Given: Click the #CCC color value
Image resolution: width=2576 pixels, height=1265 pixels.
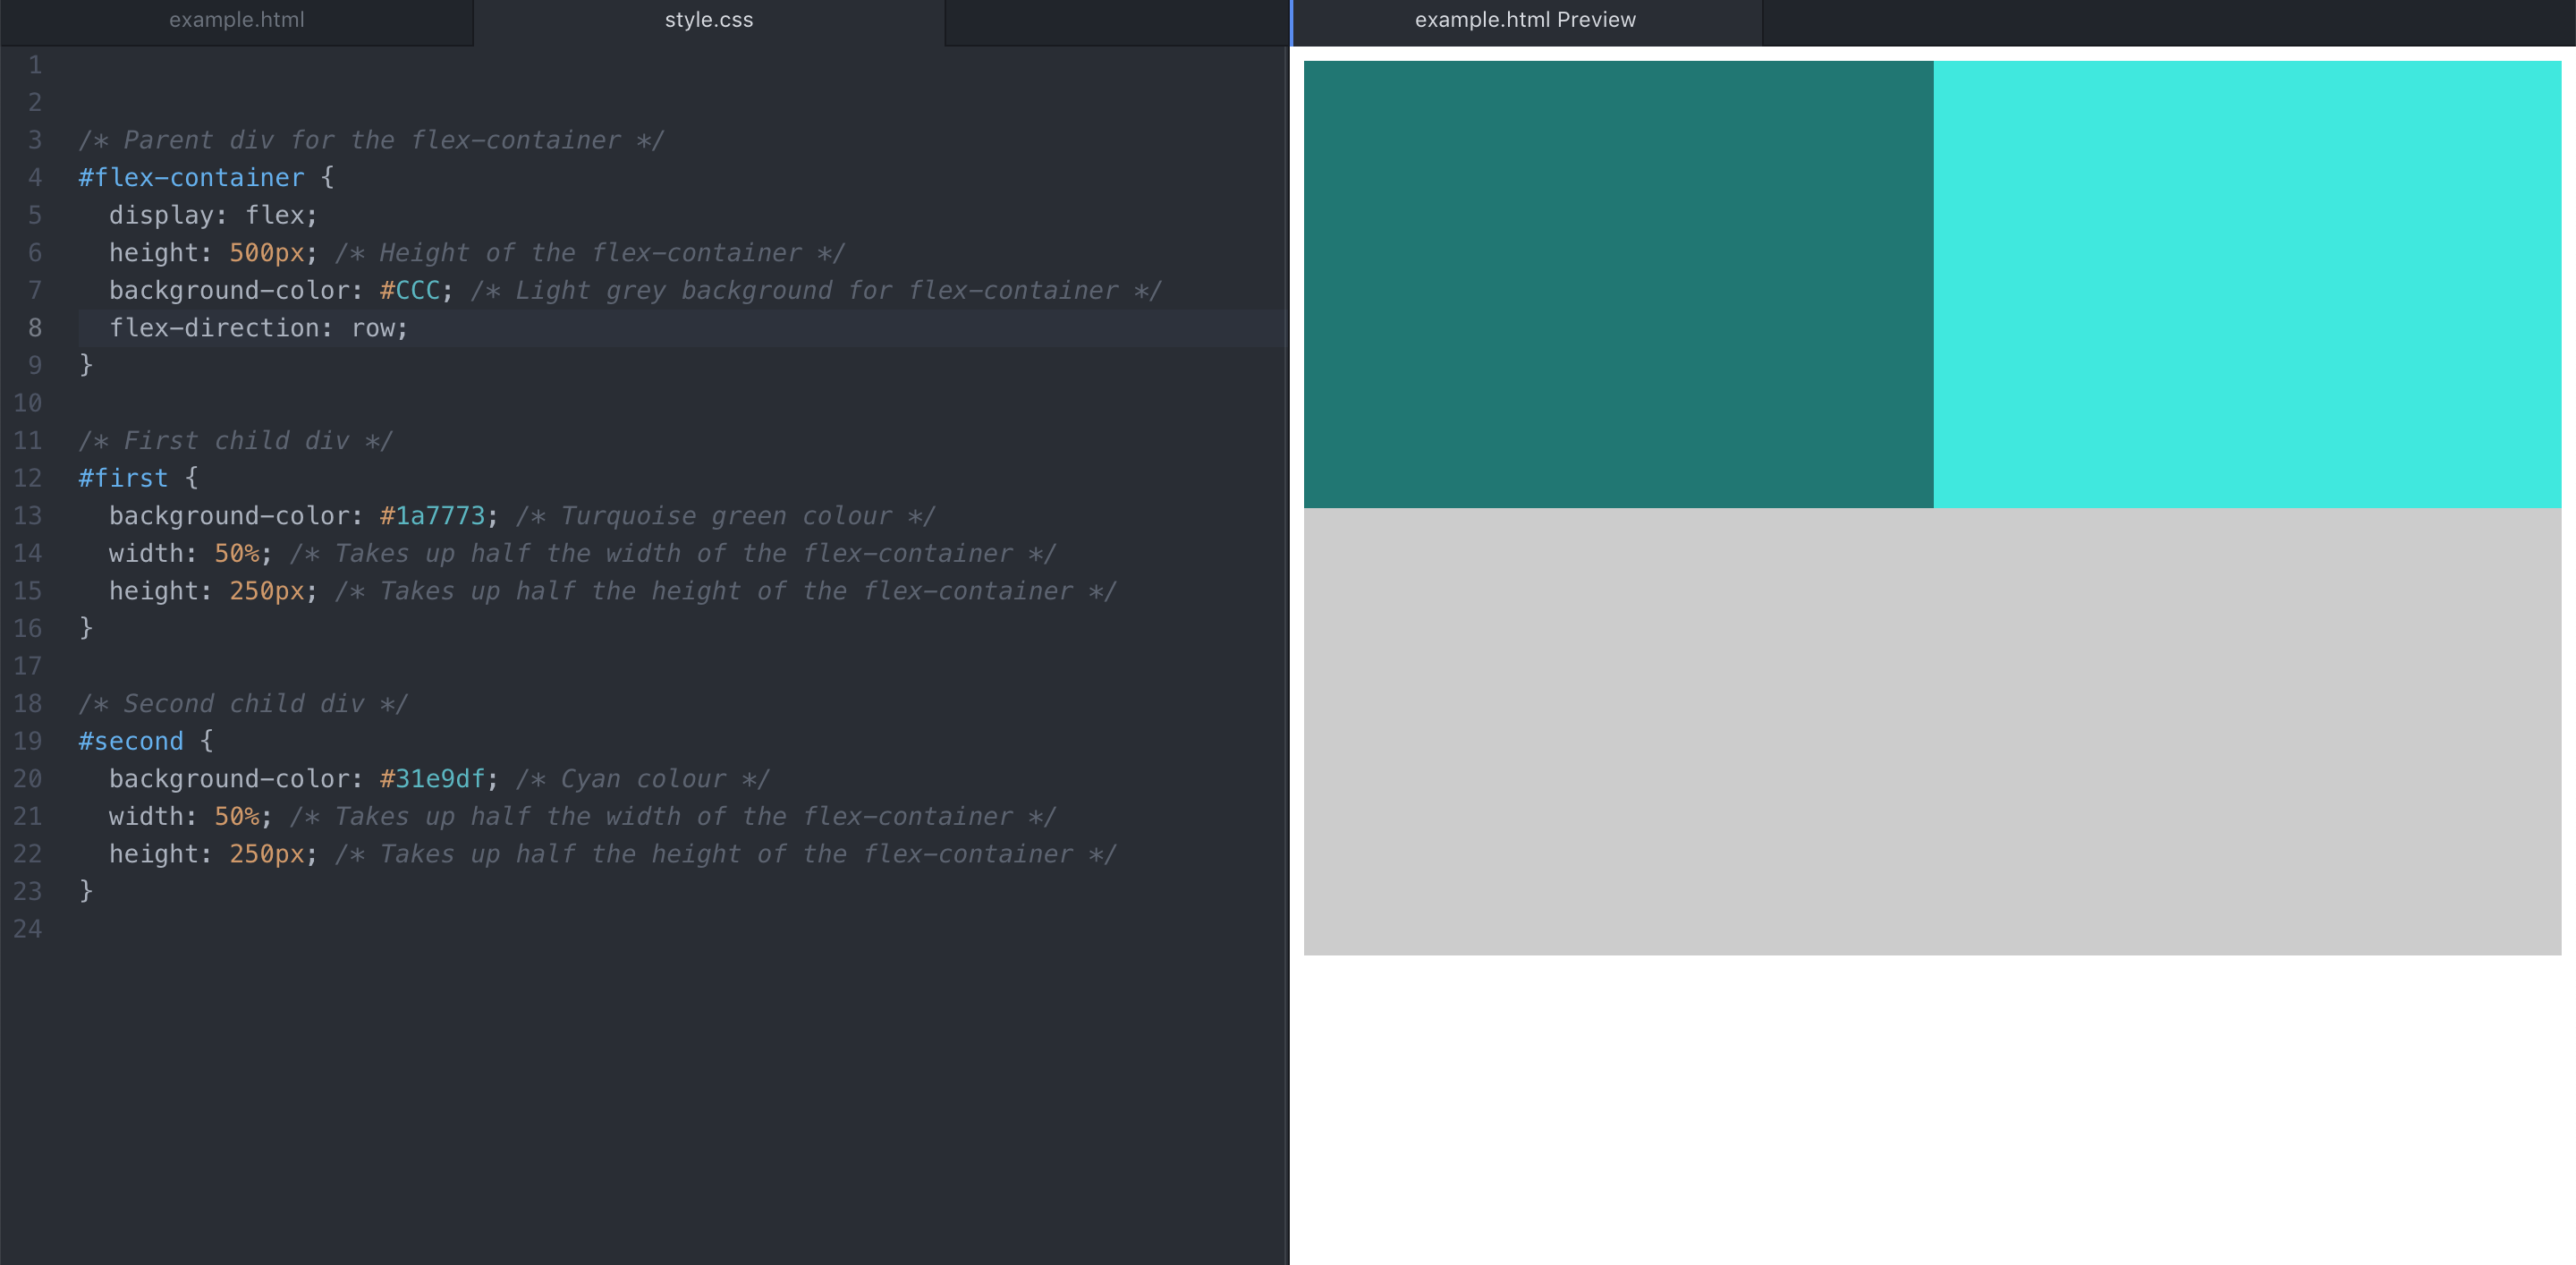Looking at the screenshot, I should (x=410, y=291).
